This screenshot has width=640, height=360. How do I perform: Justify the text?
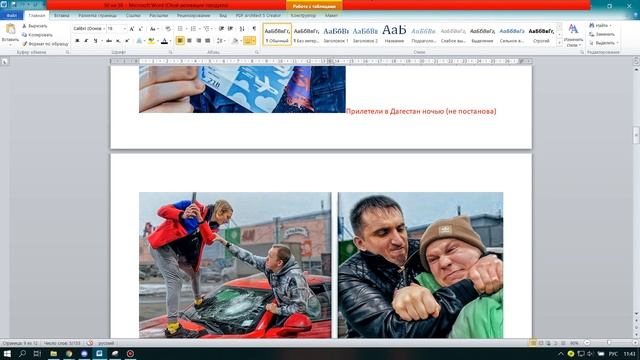[x=208, y=41]
